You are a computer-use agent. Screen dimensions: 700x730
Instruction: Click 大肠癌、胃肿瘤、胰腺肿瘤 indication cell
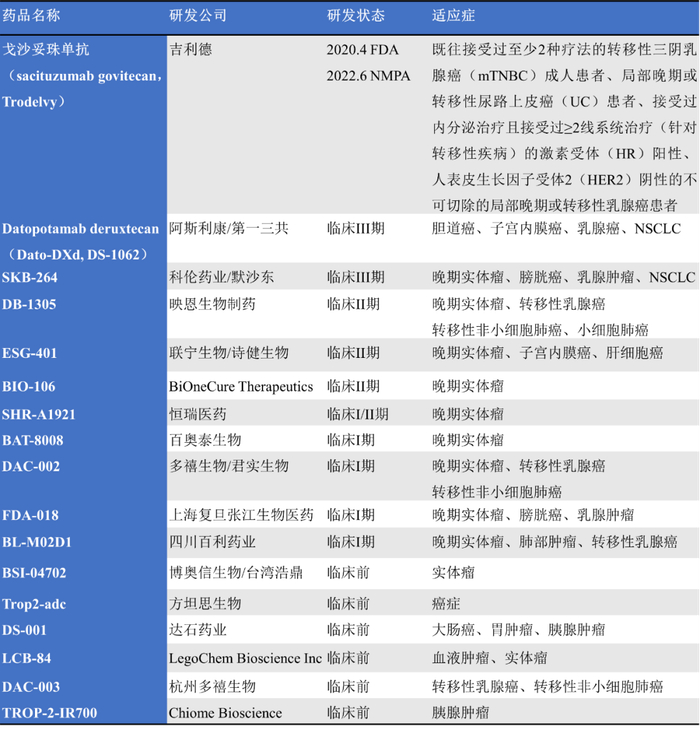[518, 630]
